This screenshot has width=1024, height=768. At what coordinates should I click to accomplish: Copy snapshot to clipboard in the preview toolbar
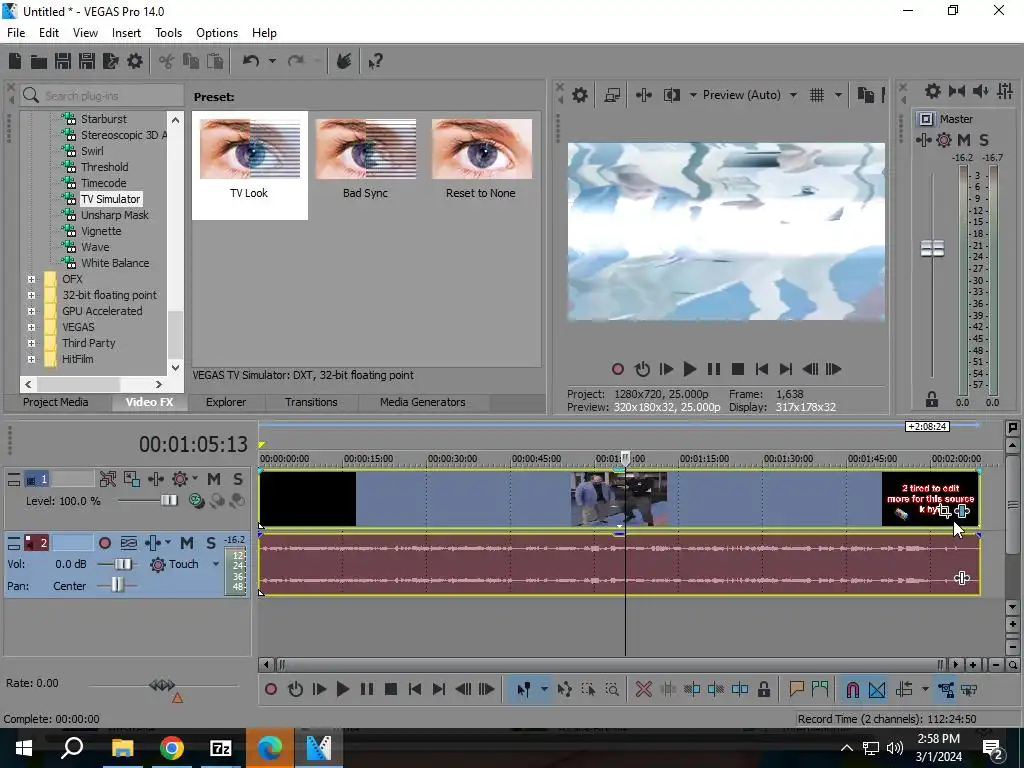(x=866, y=95)
